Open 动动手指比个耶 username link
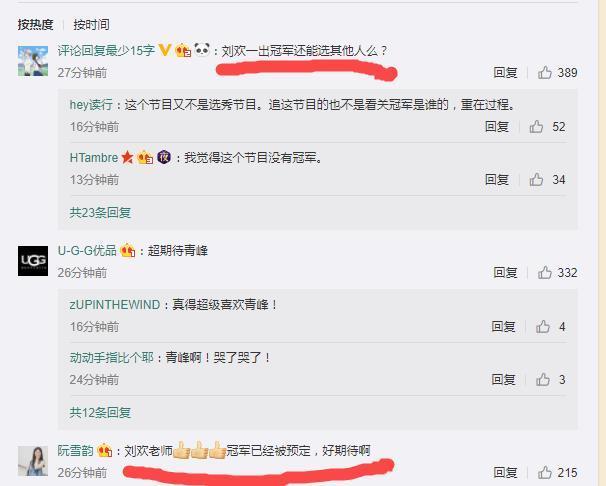This screenshot has height=486, width=606. tap(112, 357)
